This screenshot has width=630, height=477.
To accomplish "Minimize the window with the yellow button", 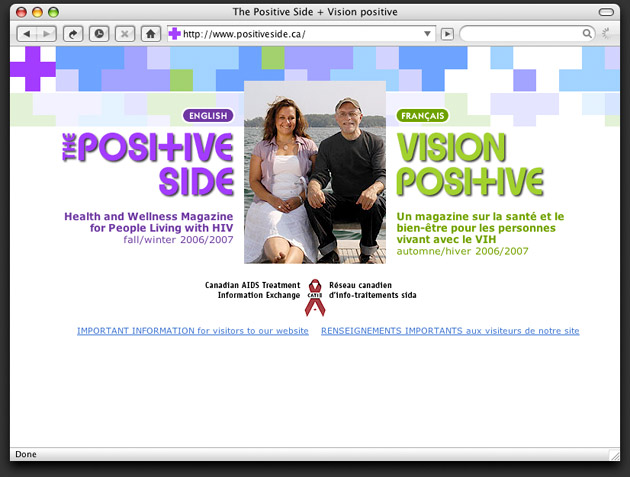I will point(37,12).
